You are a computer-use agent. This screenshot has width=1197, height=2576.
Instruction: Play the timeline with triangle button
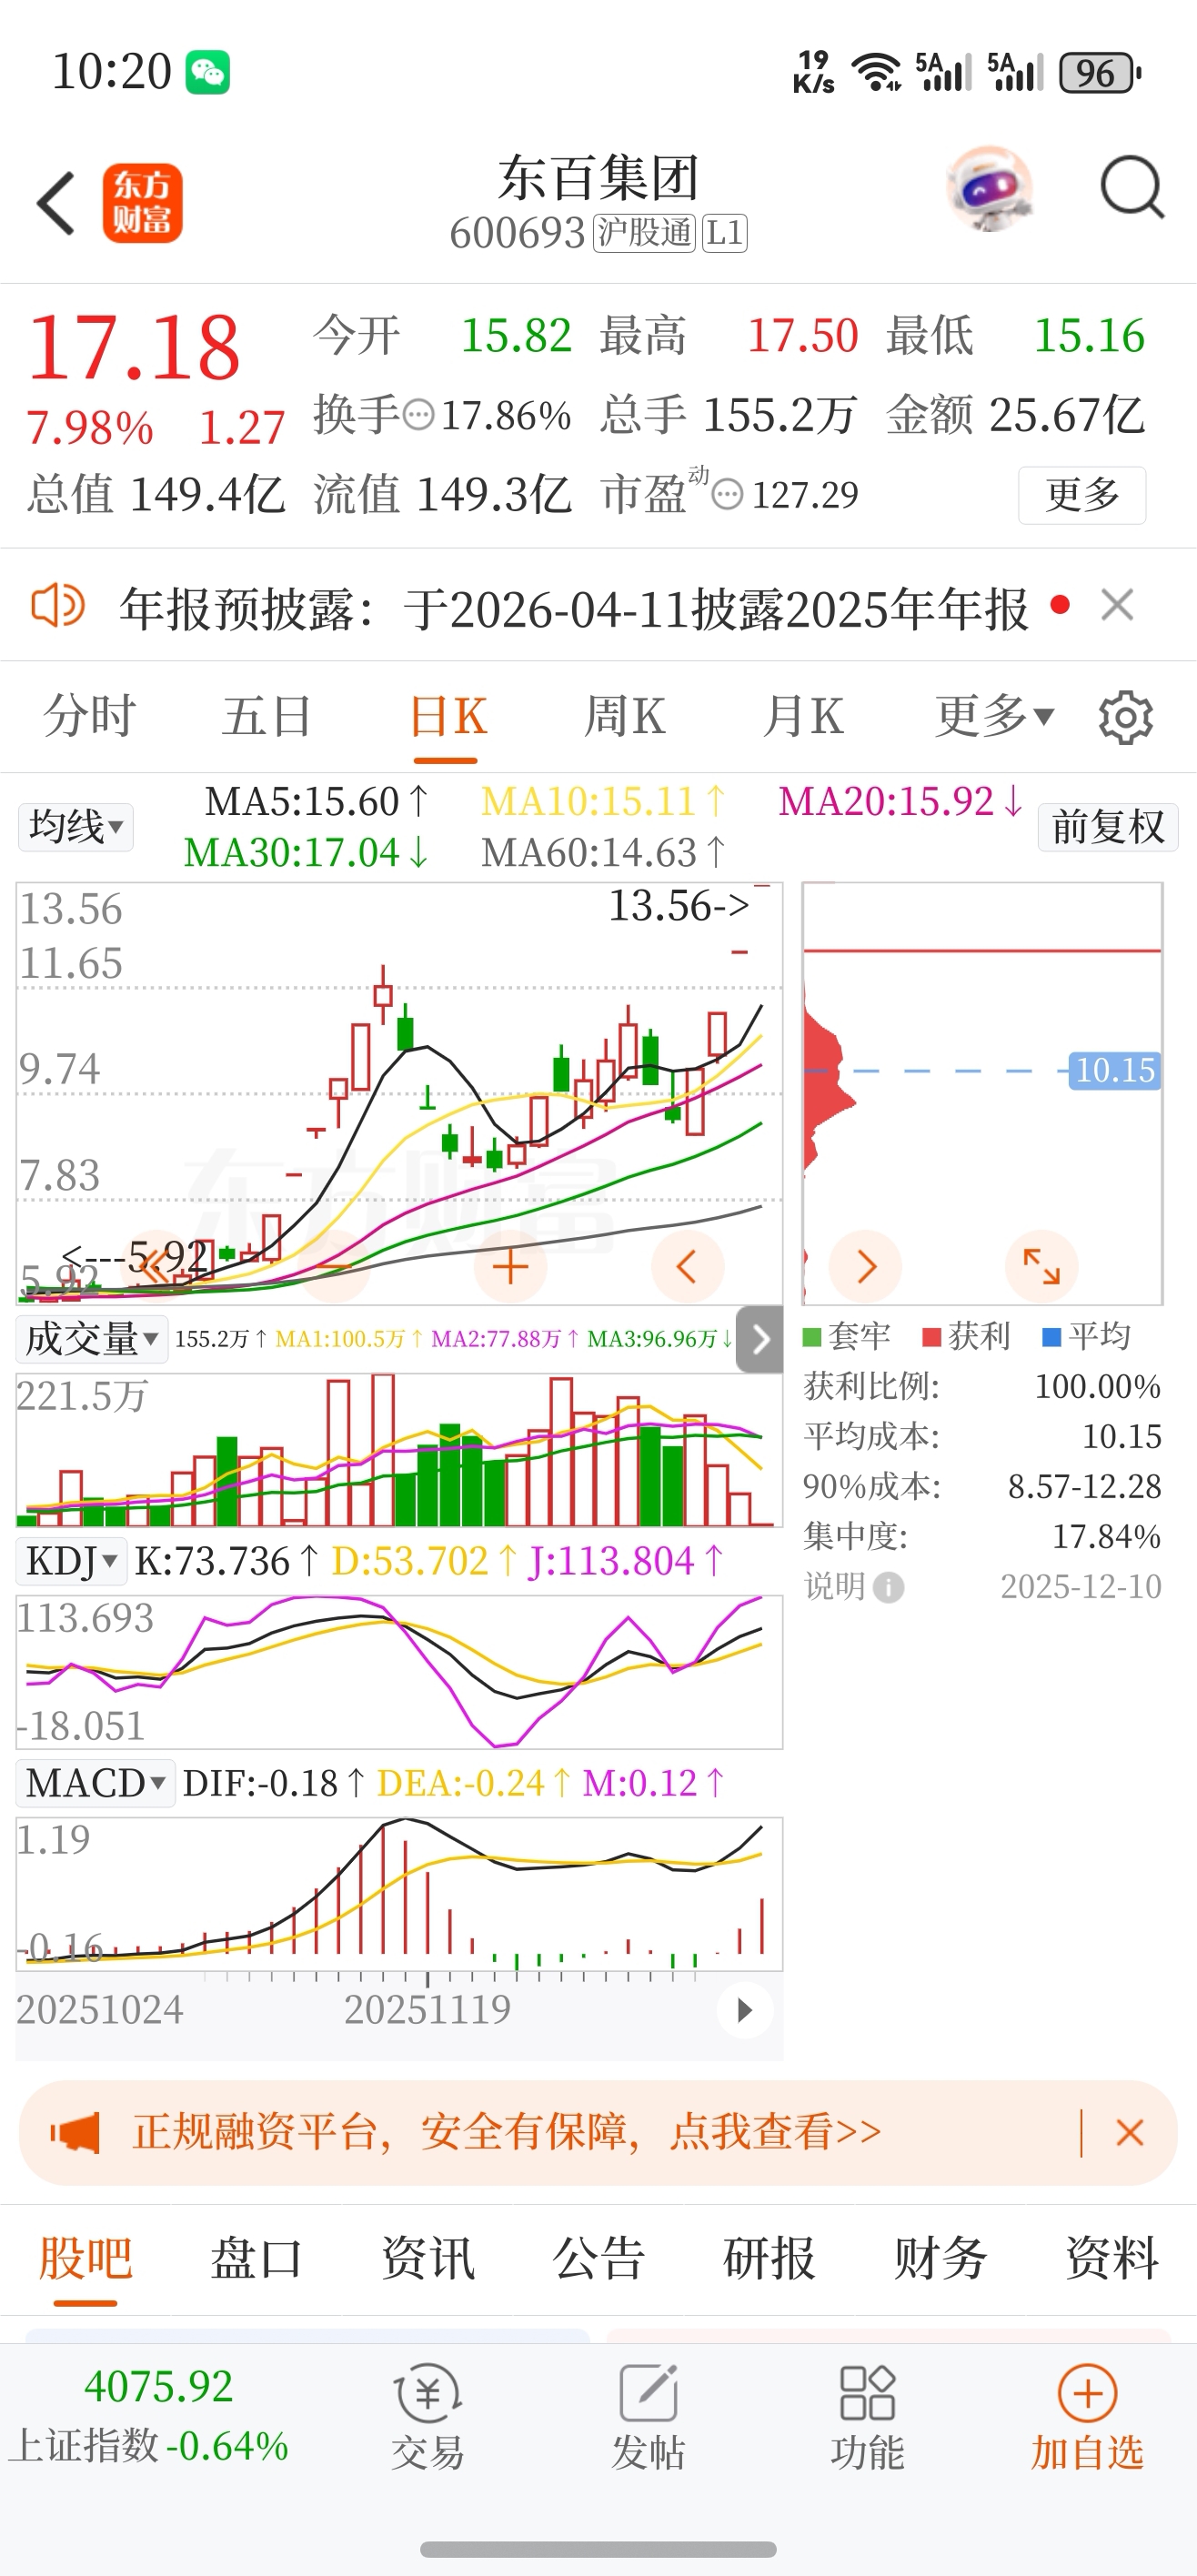744,2010
